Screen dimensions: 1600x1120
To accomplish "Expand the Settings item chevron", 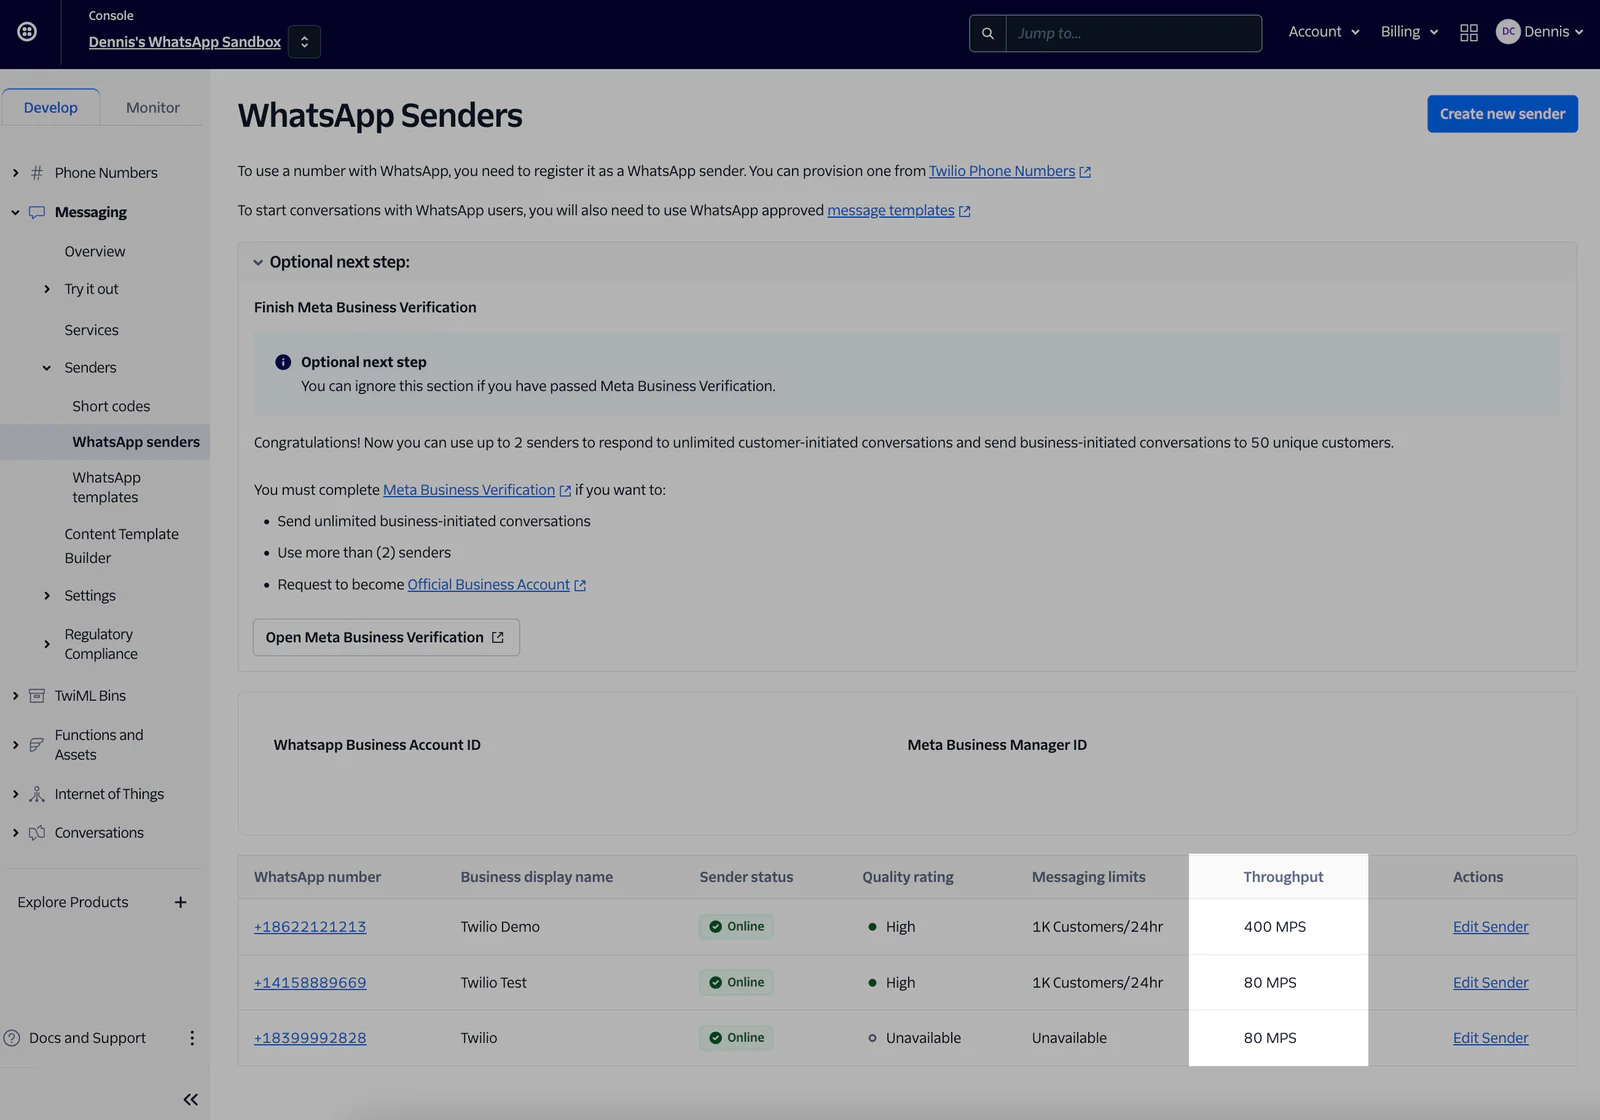I will pyautogui.click(x=47, y=596).
